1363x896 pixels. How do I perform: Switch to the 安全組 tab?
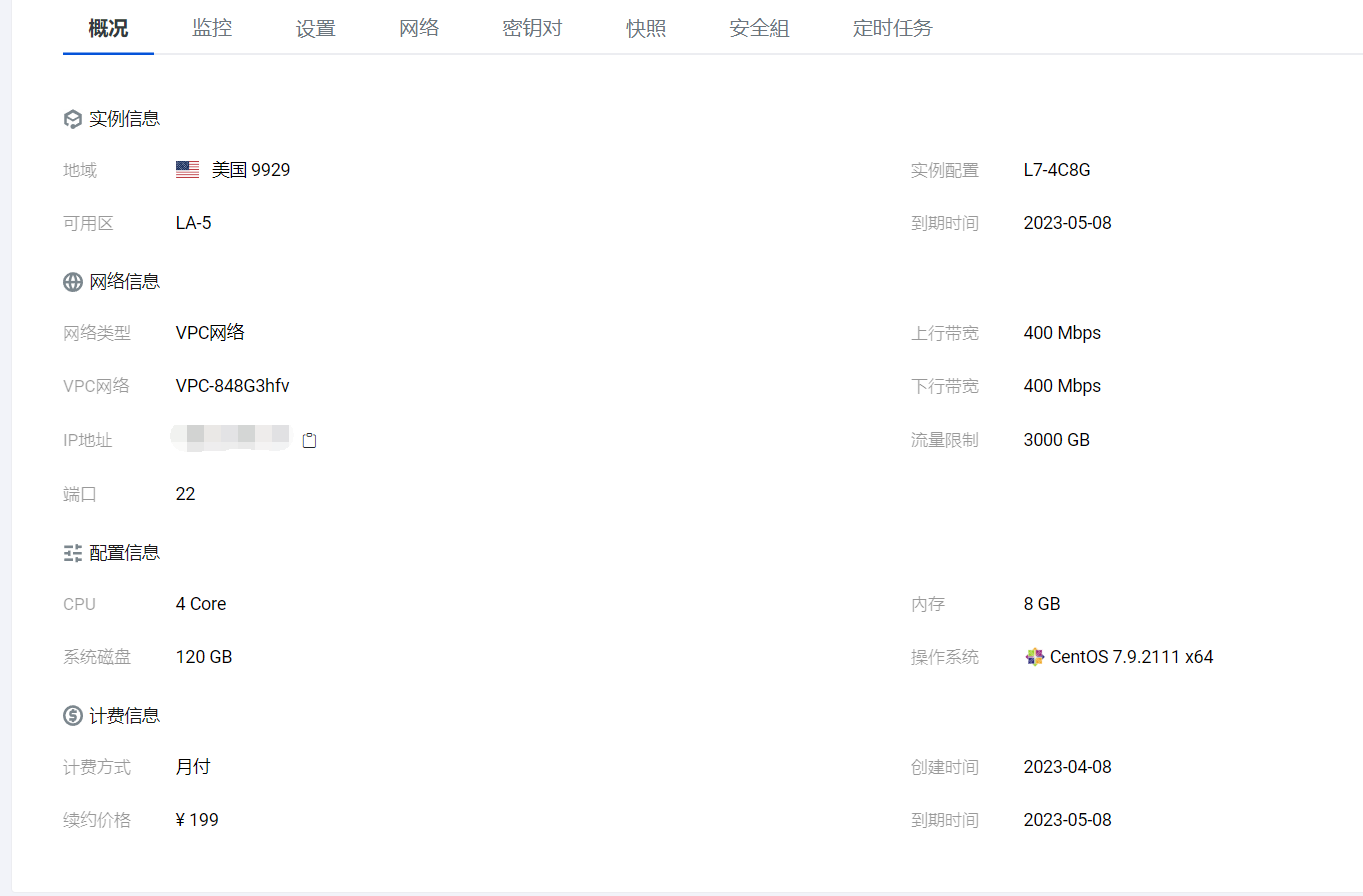click(x=759, y=28)
